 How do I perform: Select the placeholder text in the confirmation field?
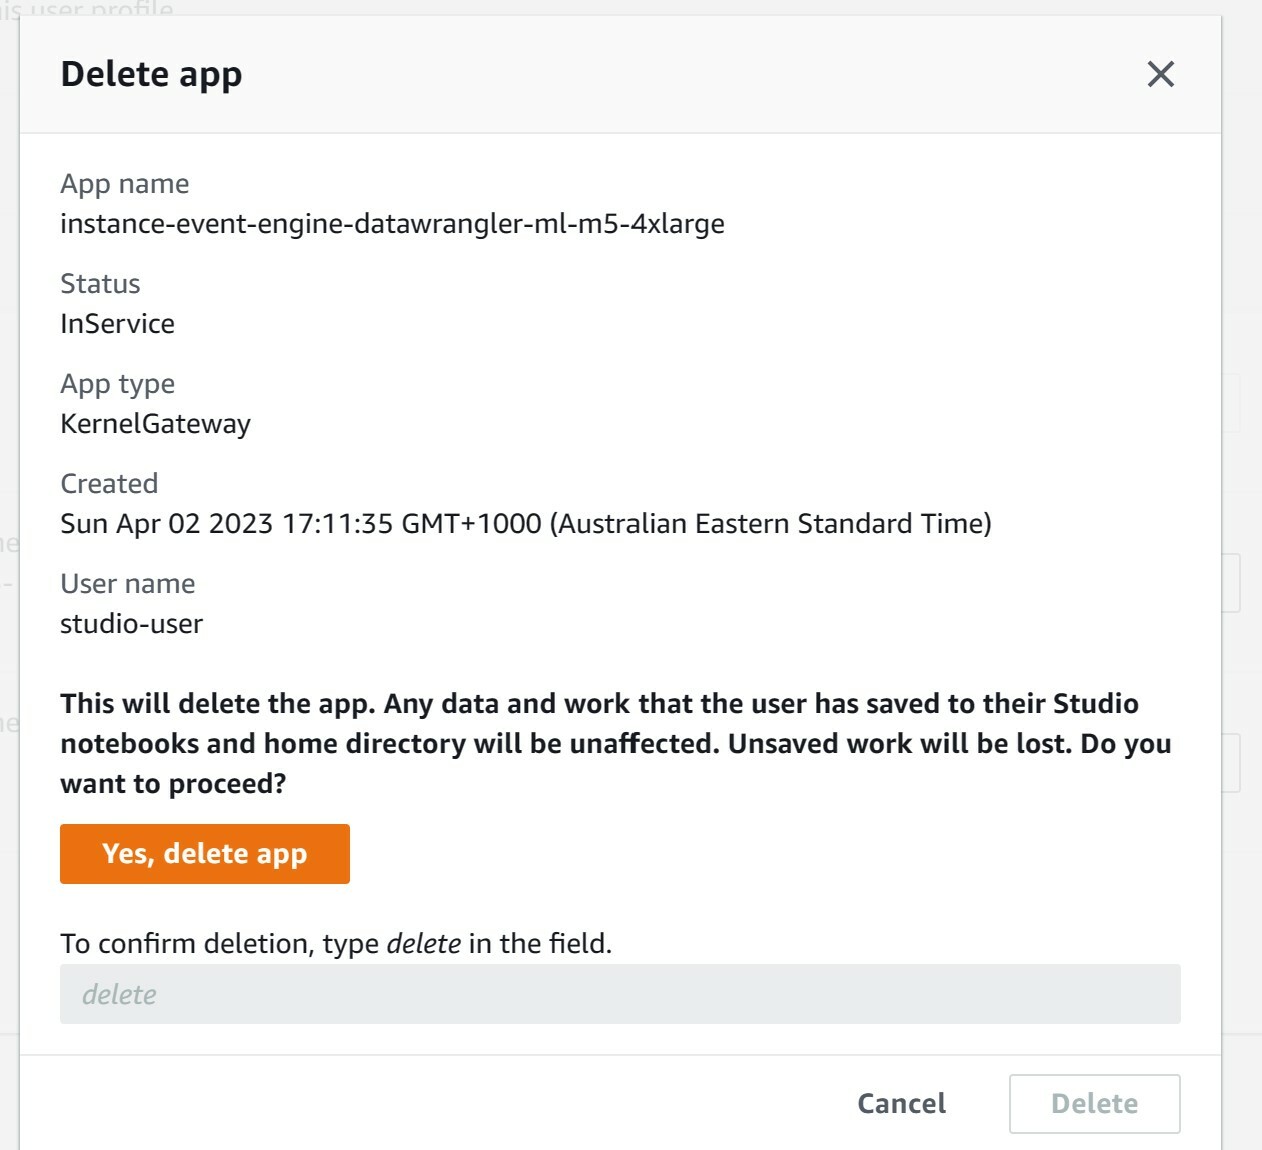pos(118,994)
